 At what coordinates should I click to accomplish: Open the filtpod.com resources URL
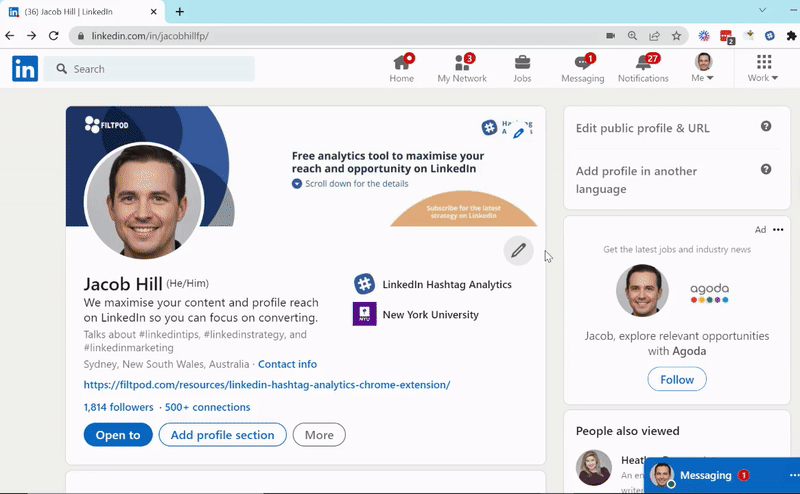tap(267, 385)
